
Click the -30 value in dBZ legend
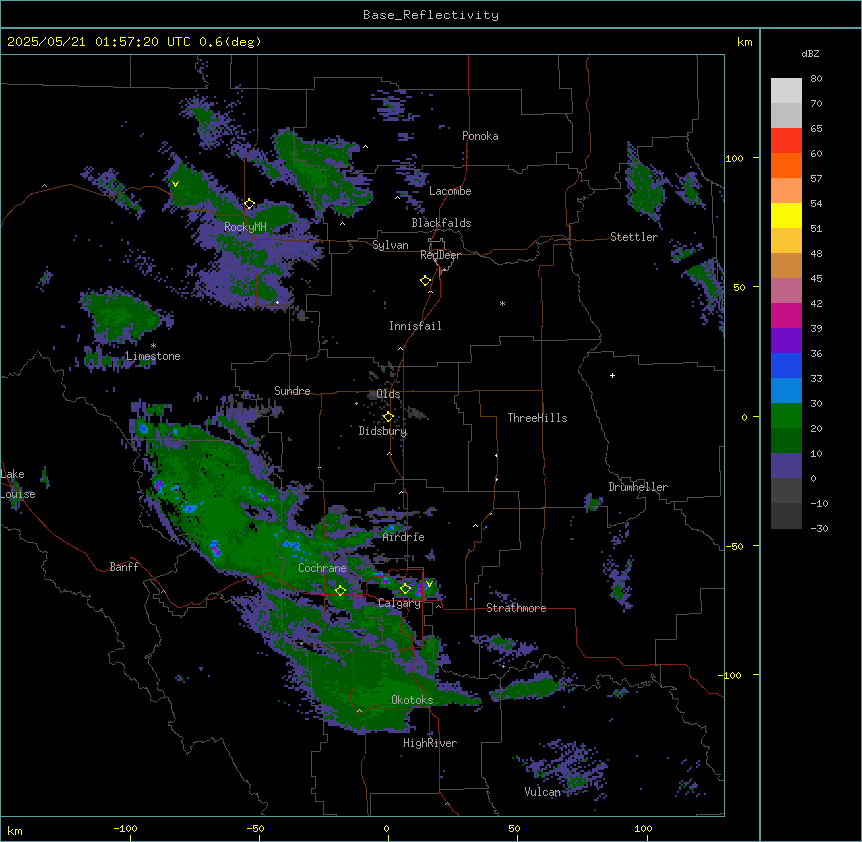click(x=819, y=528)
